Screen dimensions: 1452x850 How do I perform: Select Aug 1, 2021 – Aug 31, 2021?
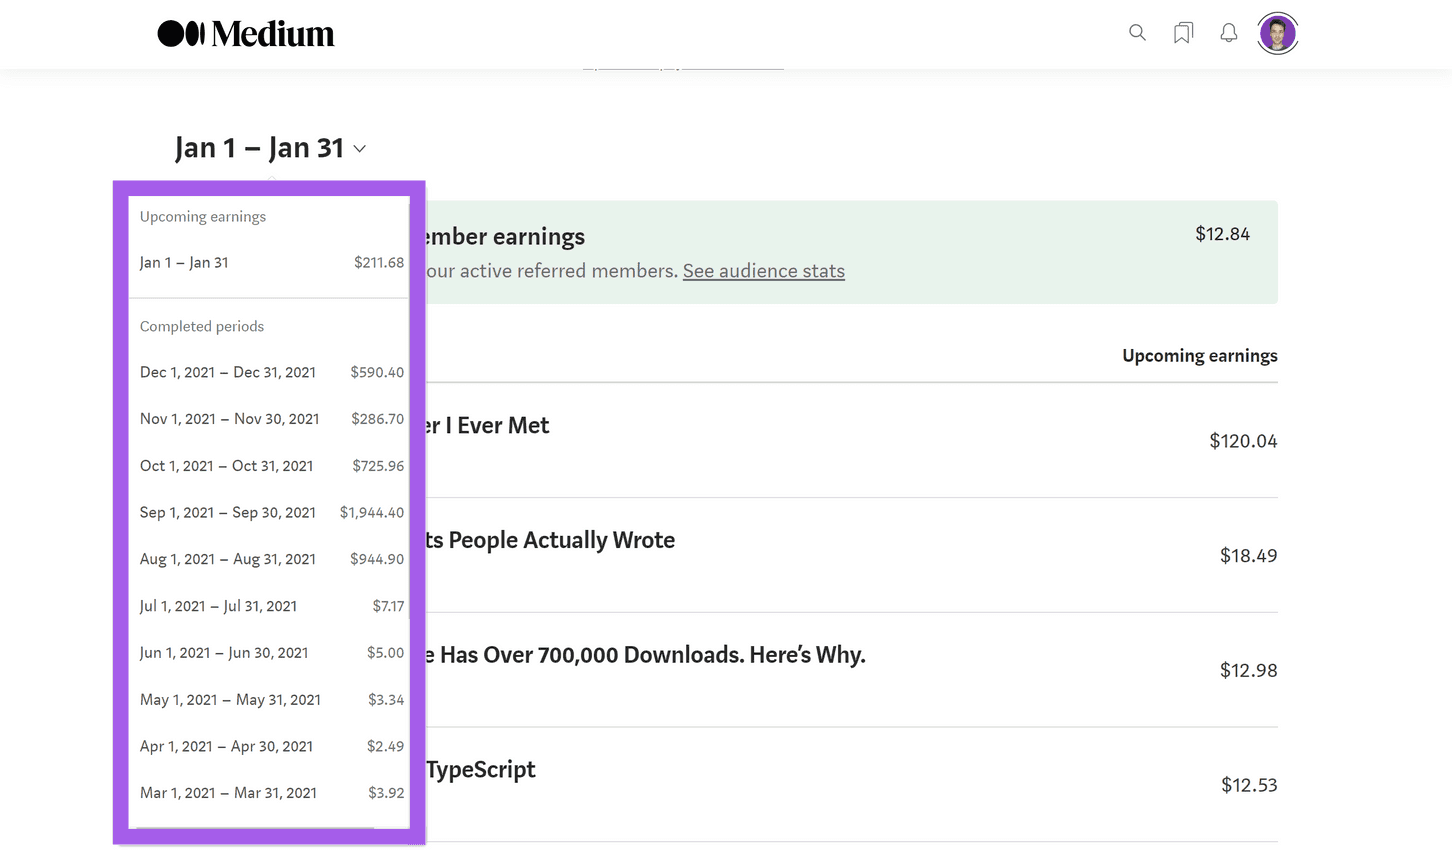point(270,559)
